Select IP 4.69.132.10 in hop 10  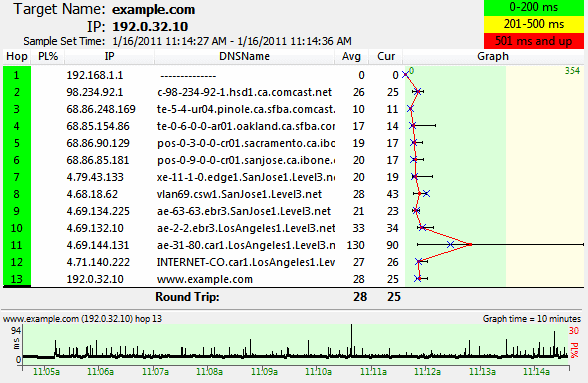pyautogui.click(x=95, y=228)
